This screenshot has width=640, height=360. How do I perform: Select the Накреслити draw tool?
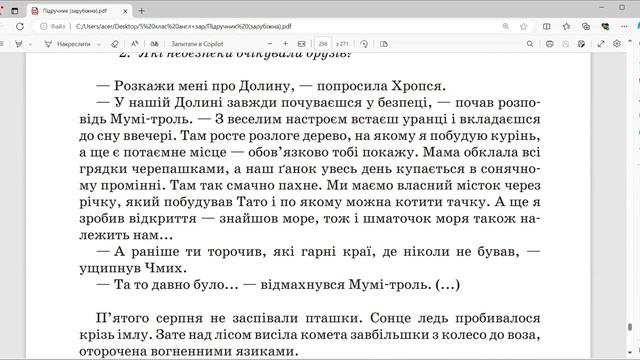click(x=67, y=44)
